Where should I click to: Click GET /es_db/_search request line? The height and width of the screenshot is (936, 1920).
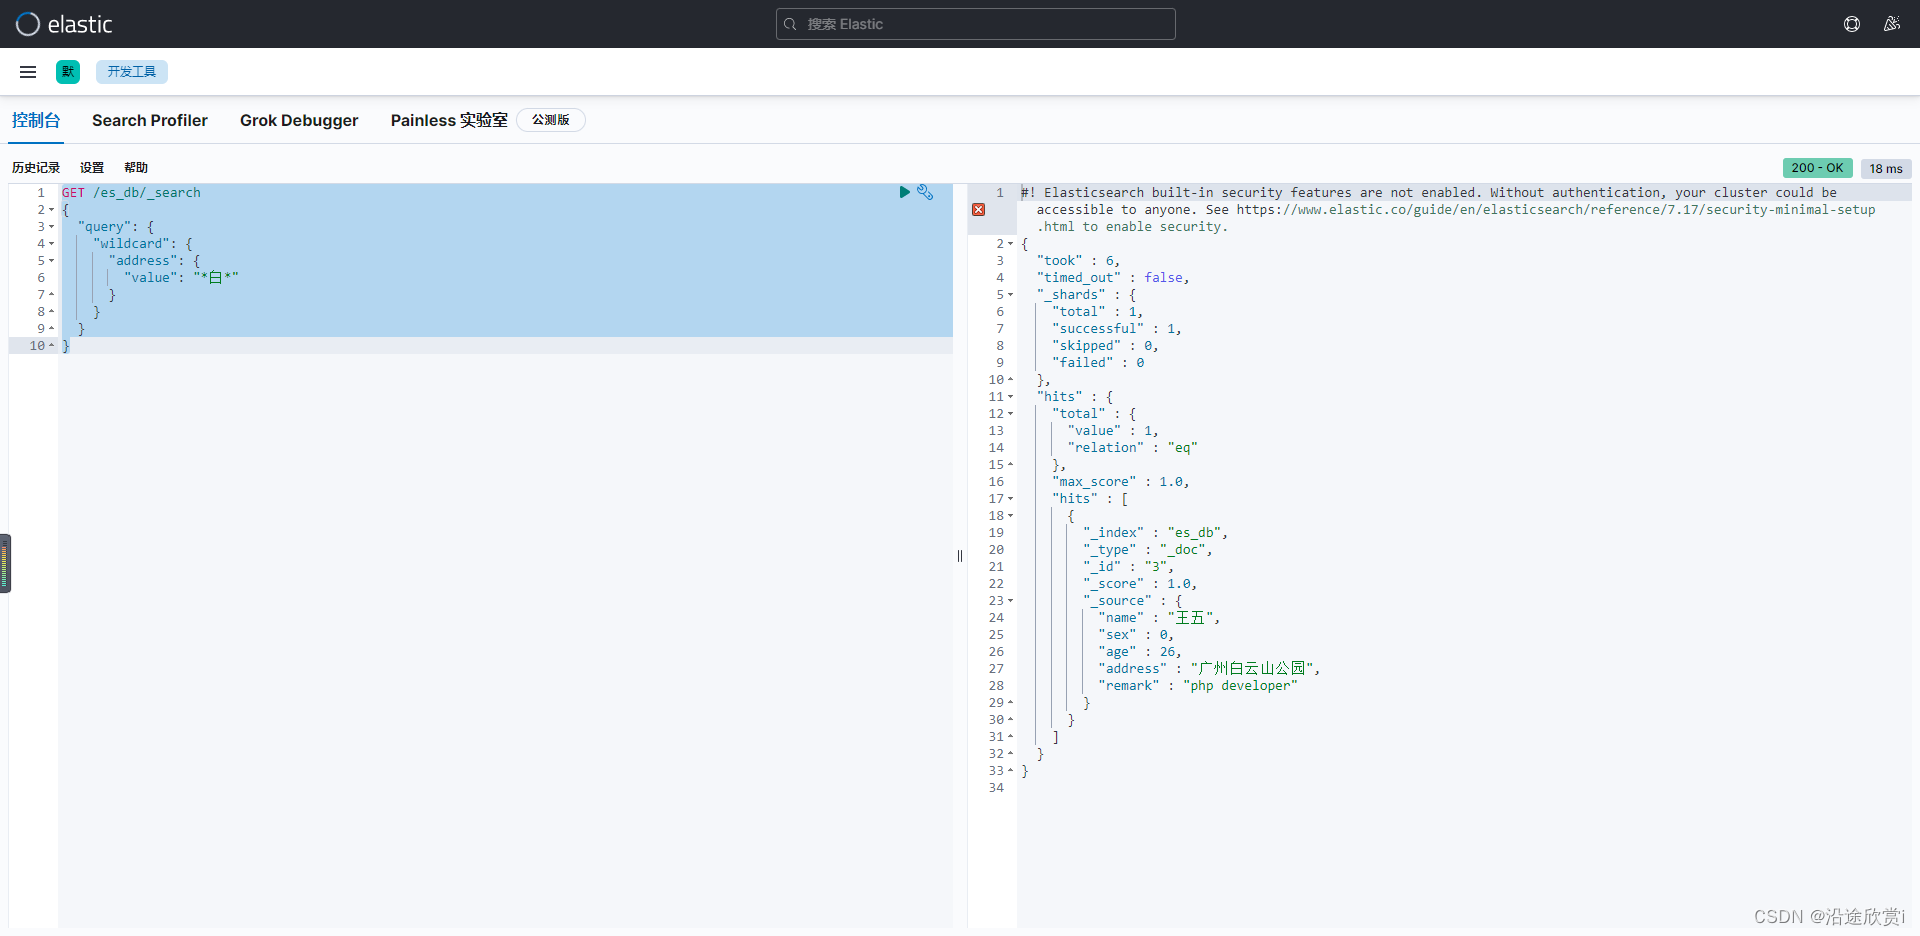(131, 192)
